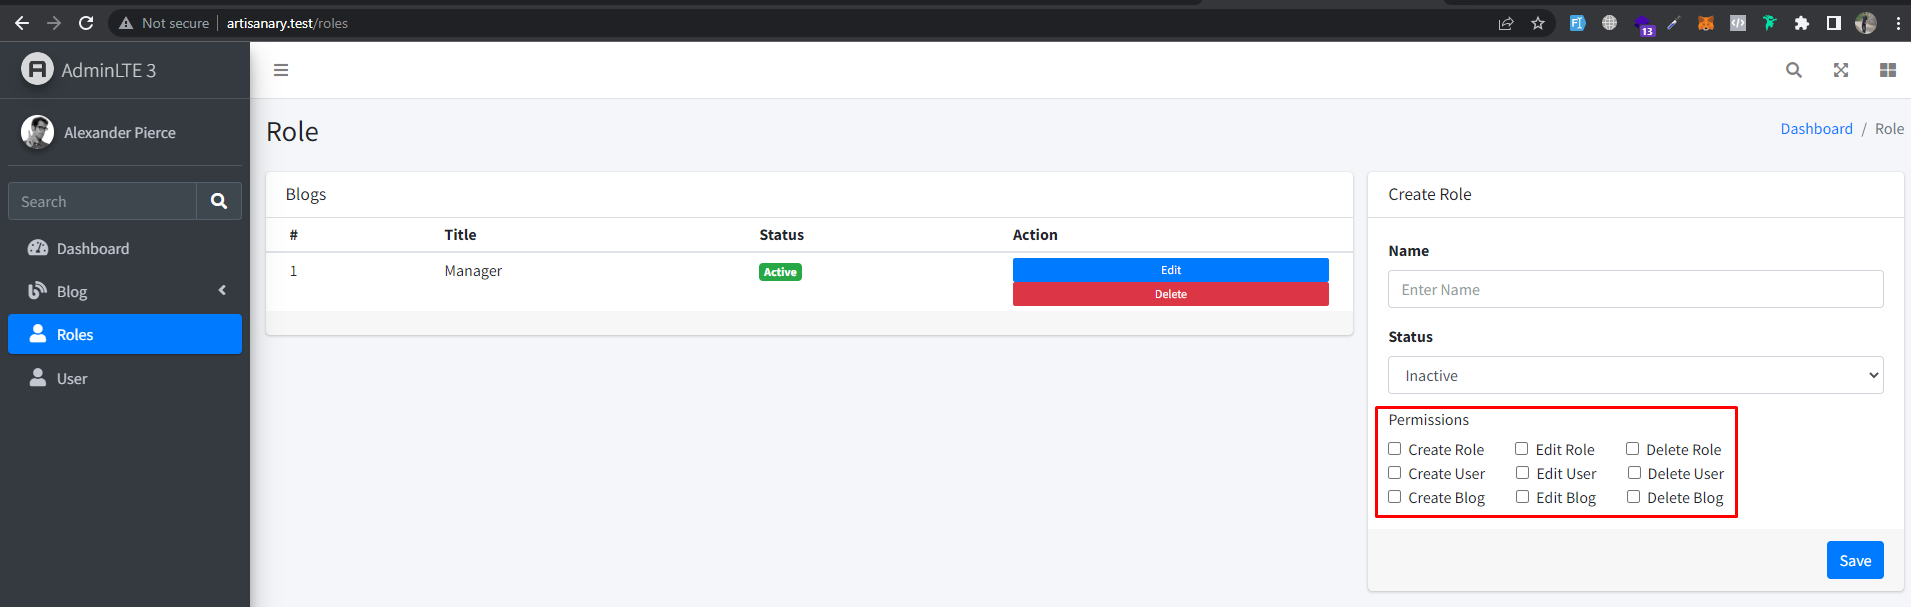The image size is (1911, 607).
Task: Click the Role breadcrumb text
Action: 1889,129
